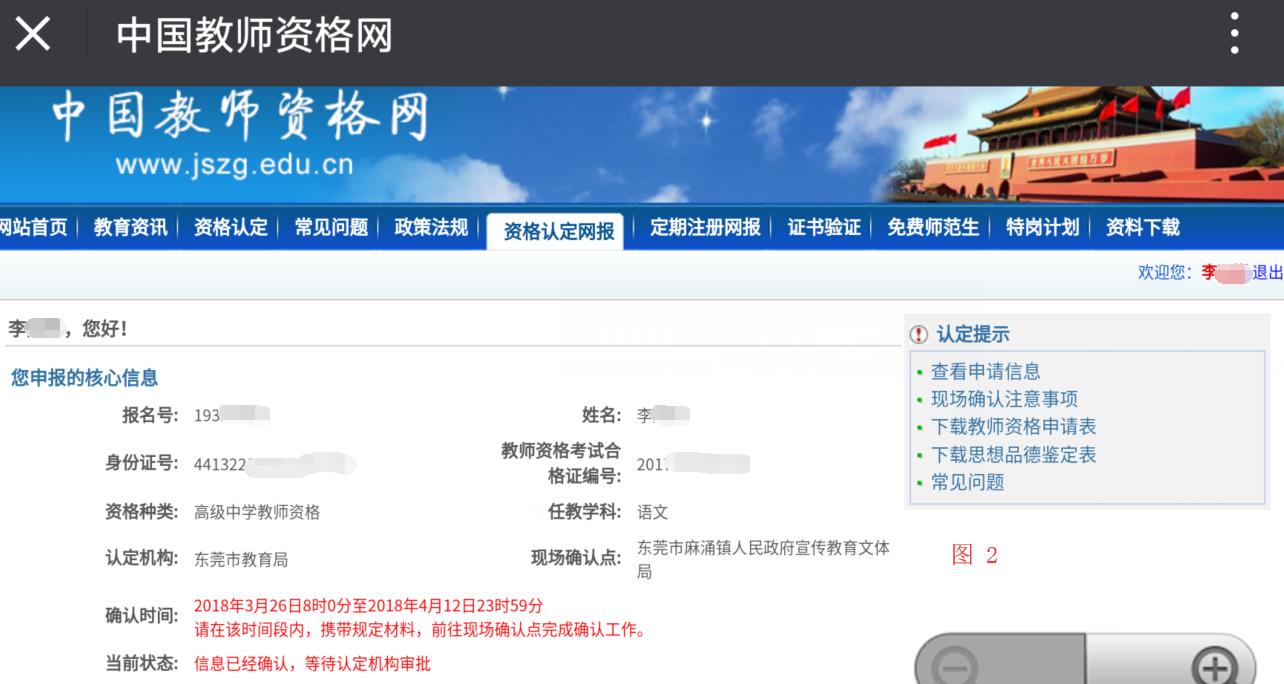Switch to the 定期注册网报 tab
This screenshot has height=684, width=1284.
(705, 228)
